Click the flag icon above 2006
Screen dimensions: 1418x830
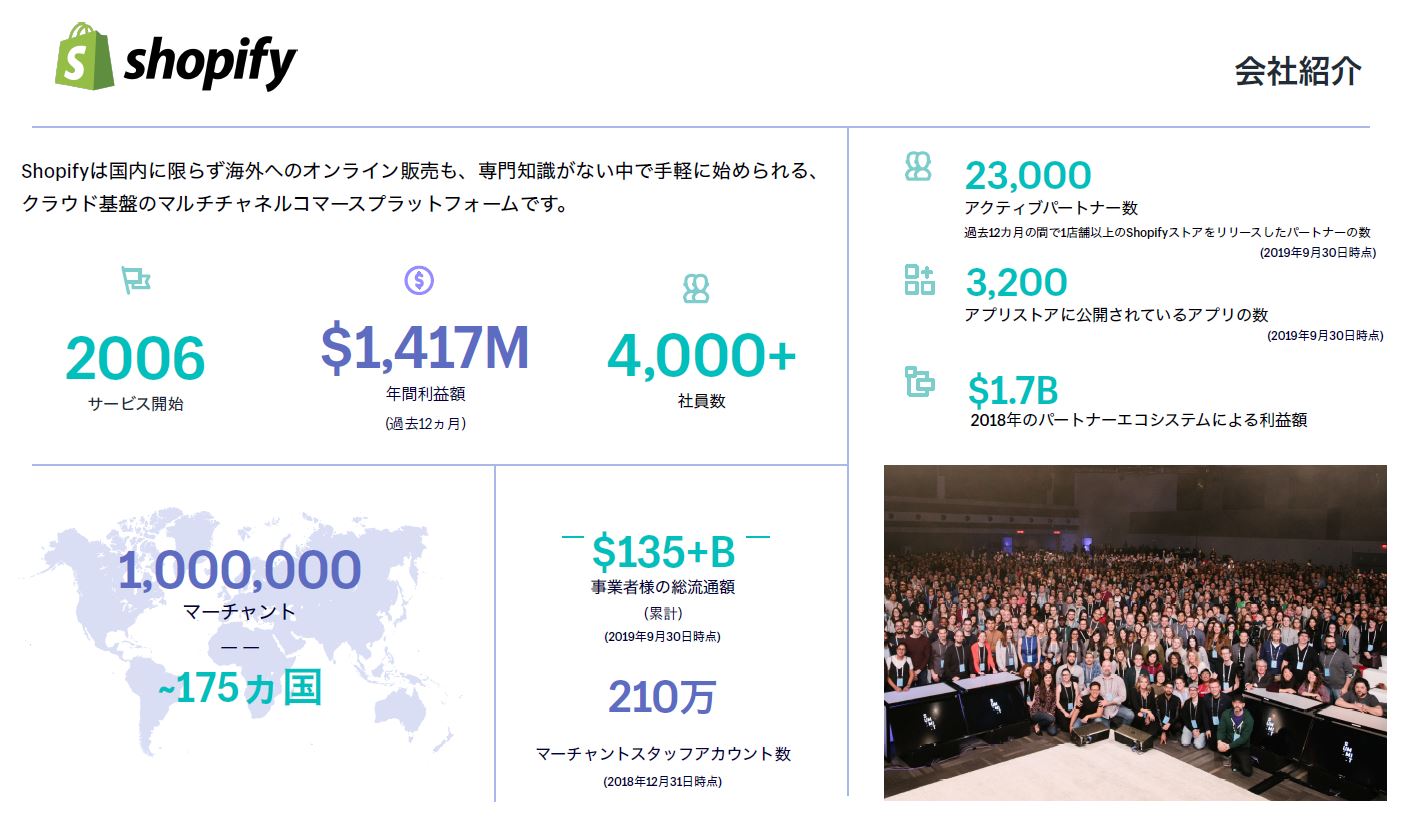click(135, 280)
